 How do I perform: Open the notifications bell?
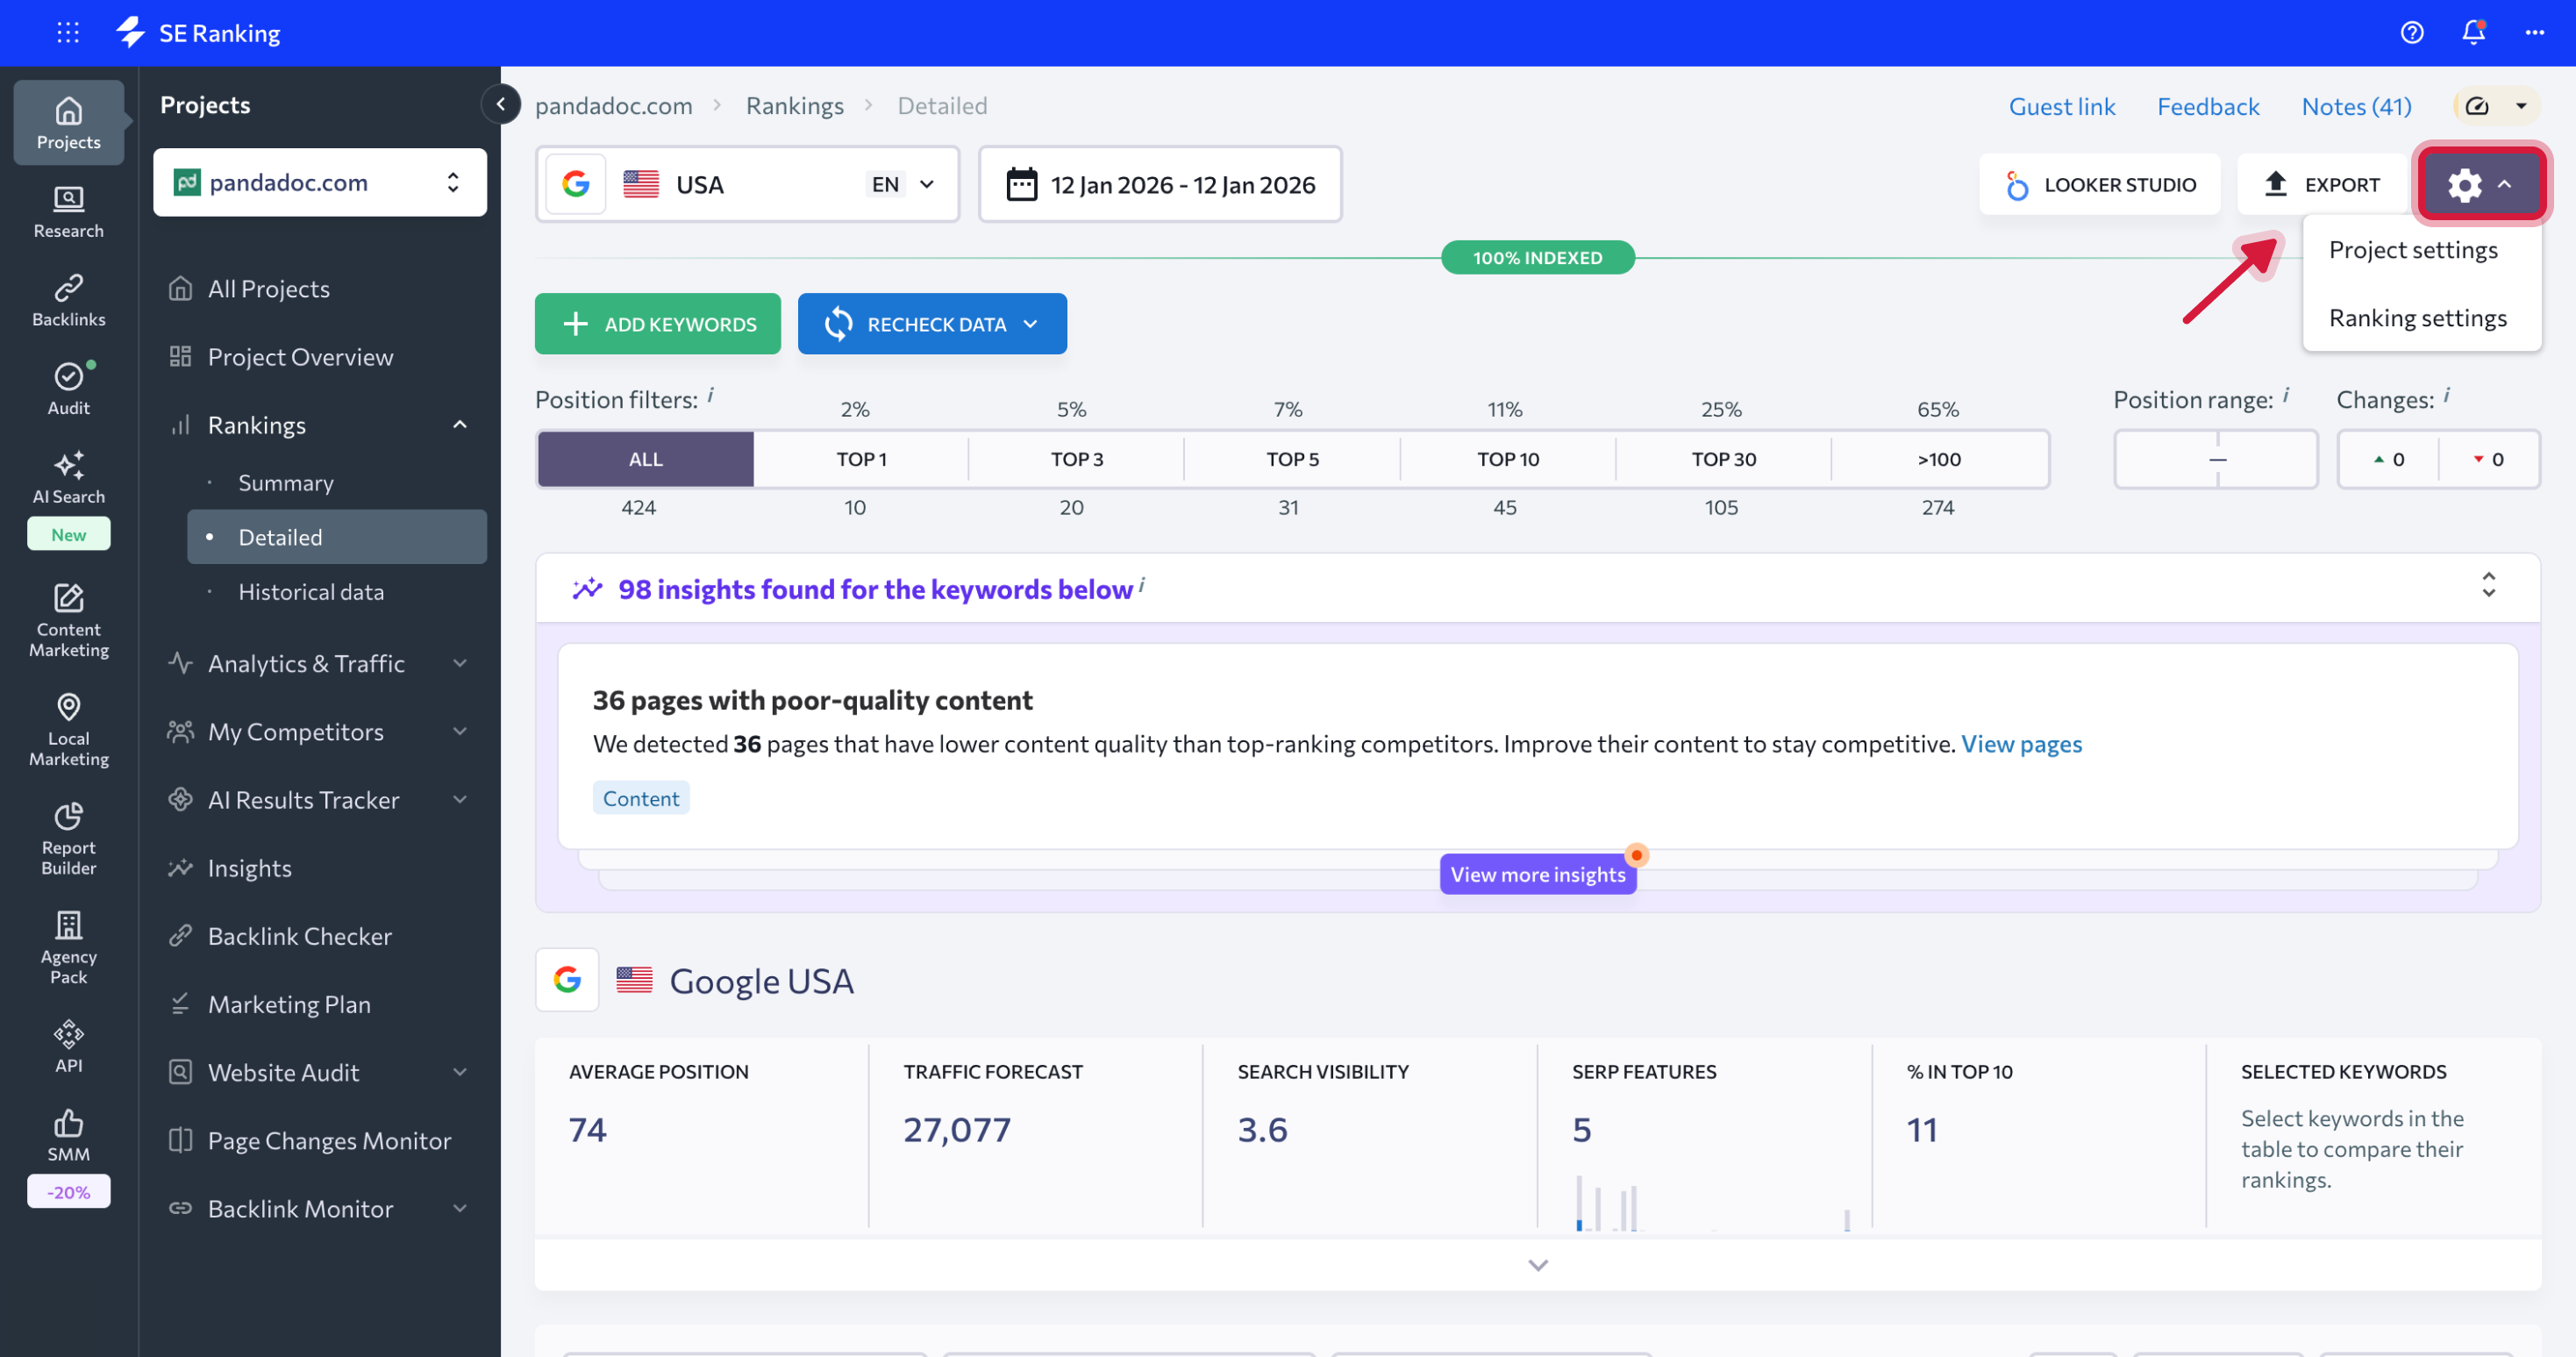click(2472, 33)
